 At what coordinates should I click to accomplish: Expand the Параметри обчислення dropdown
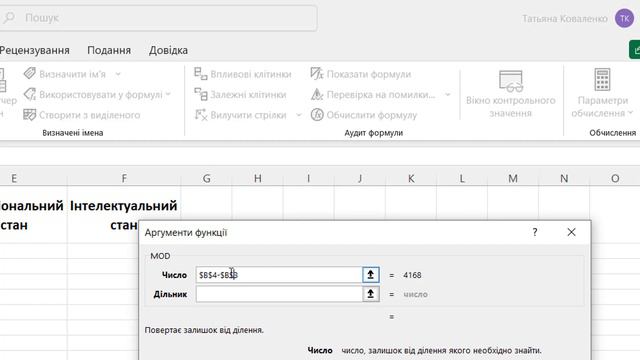point(630,113)
